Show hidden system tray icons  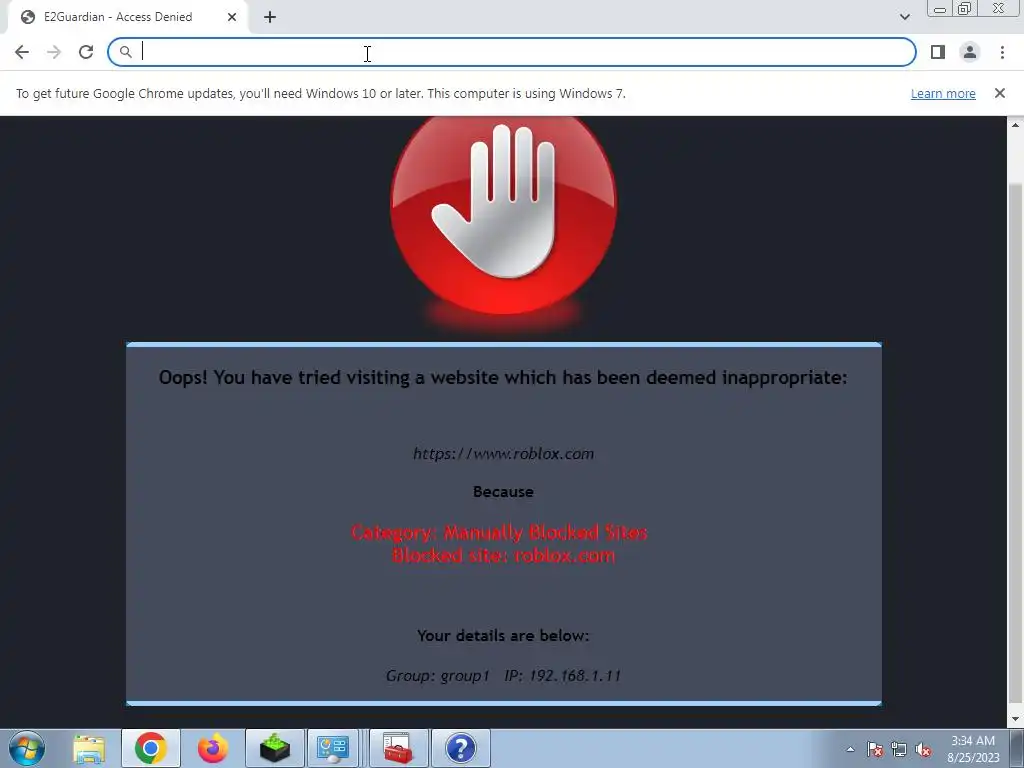tap(850, 749)
